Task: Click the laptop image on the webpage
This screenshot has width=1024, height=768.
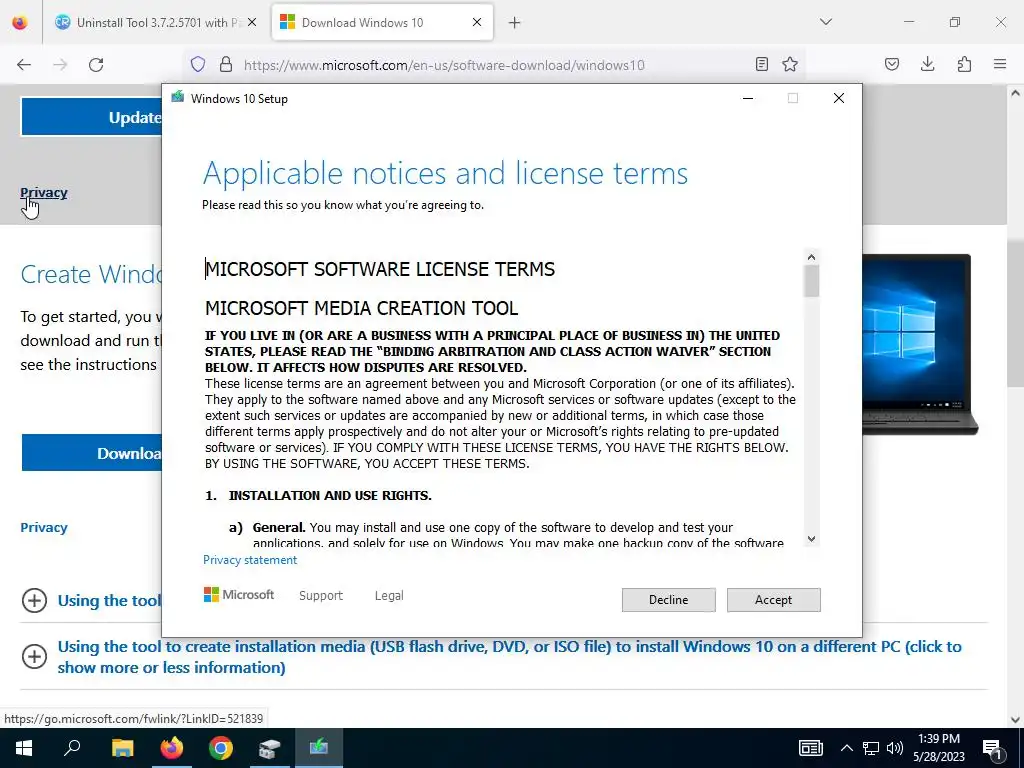Action: (x=921, y=344)
